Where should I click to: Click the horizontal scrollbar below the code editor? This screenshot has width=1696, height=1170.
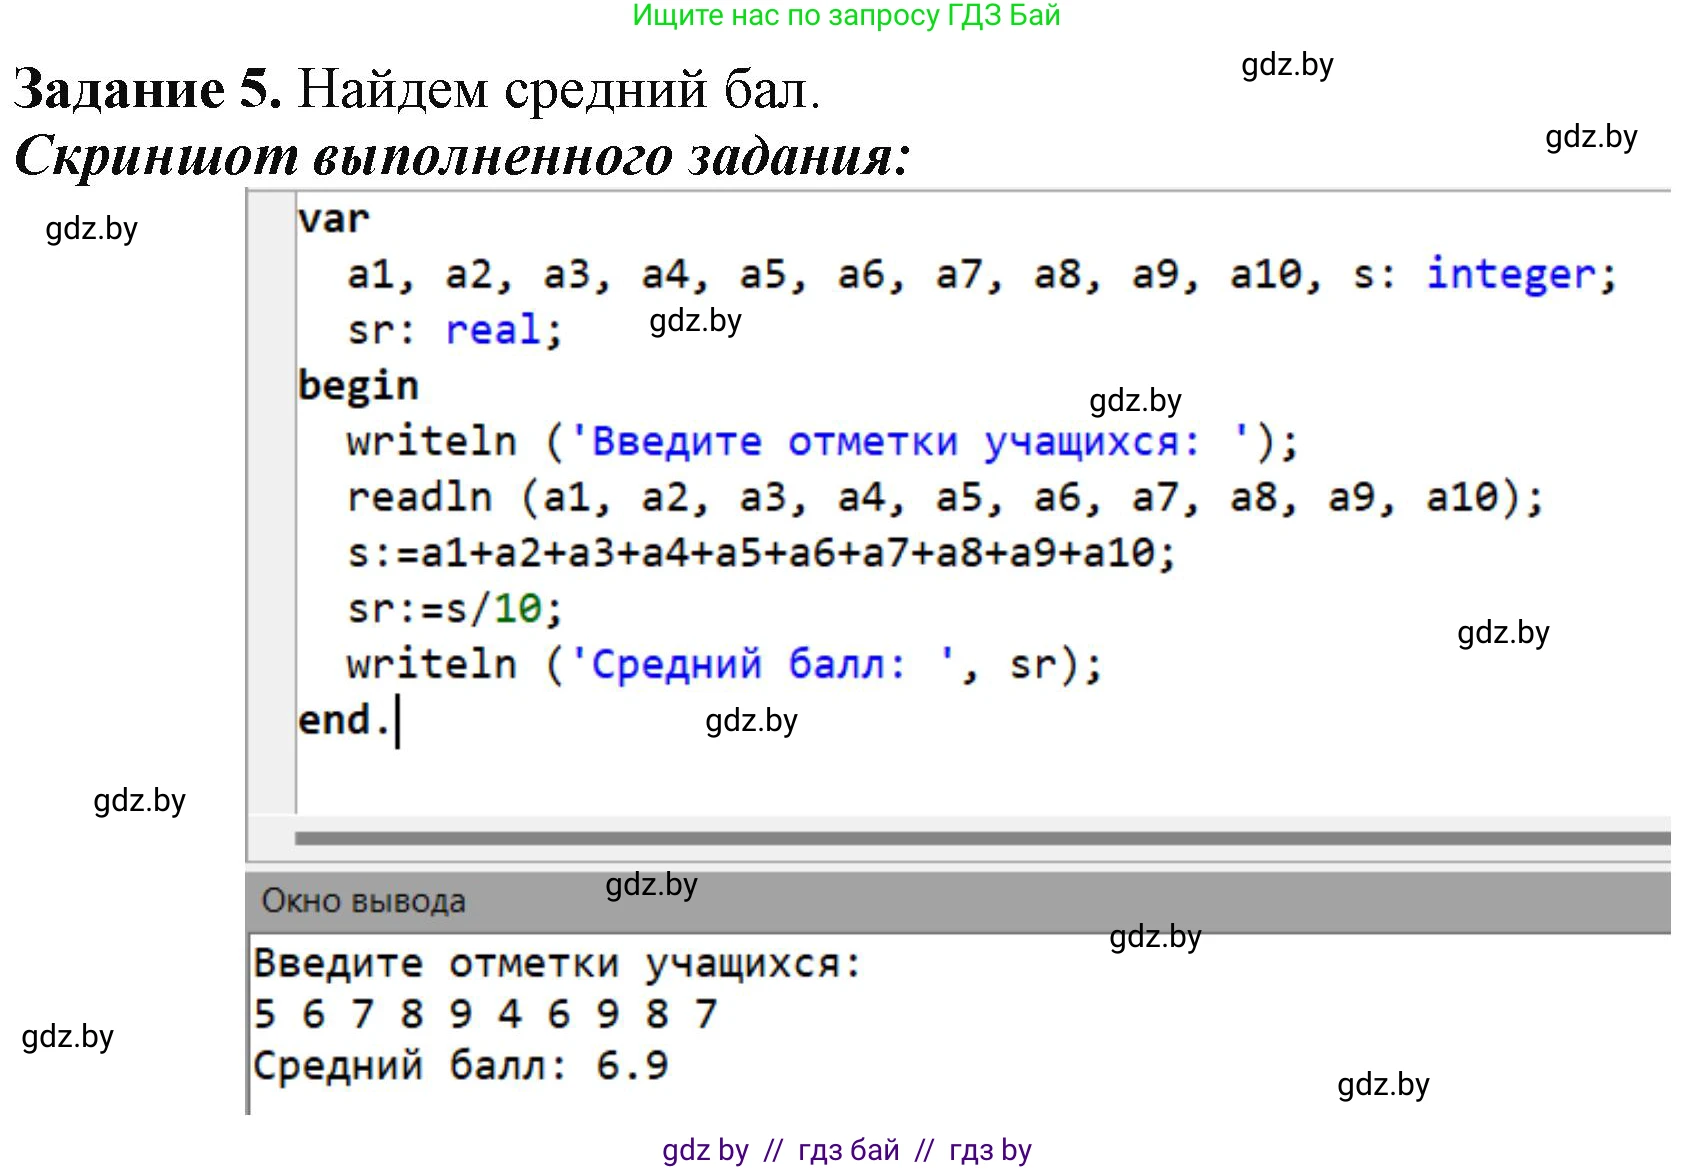980,838
